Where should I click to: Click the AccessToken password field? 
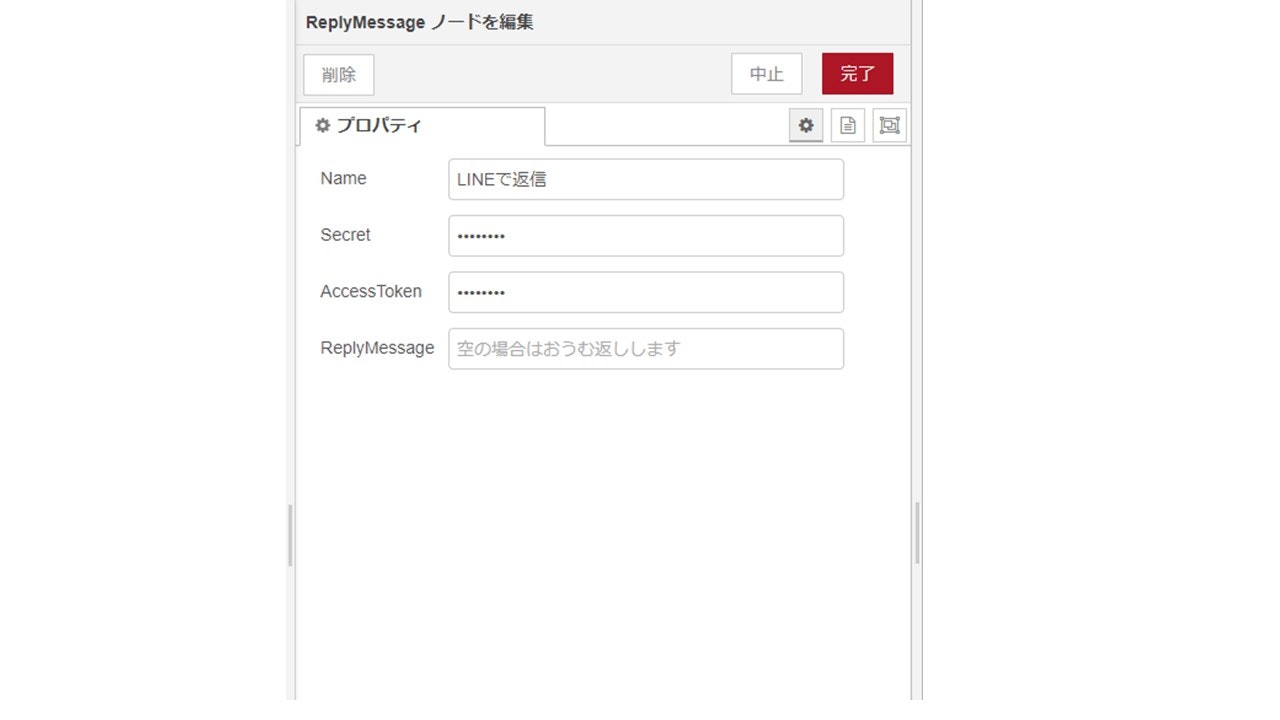(645, 291)
